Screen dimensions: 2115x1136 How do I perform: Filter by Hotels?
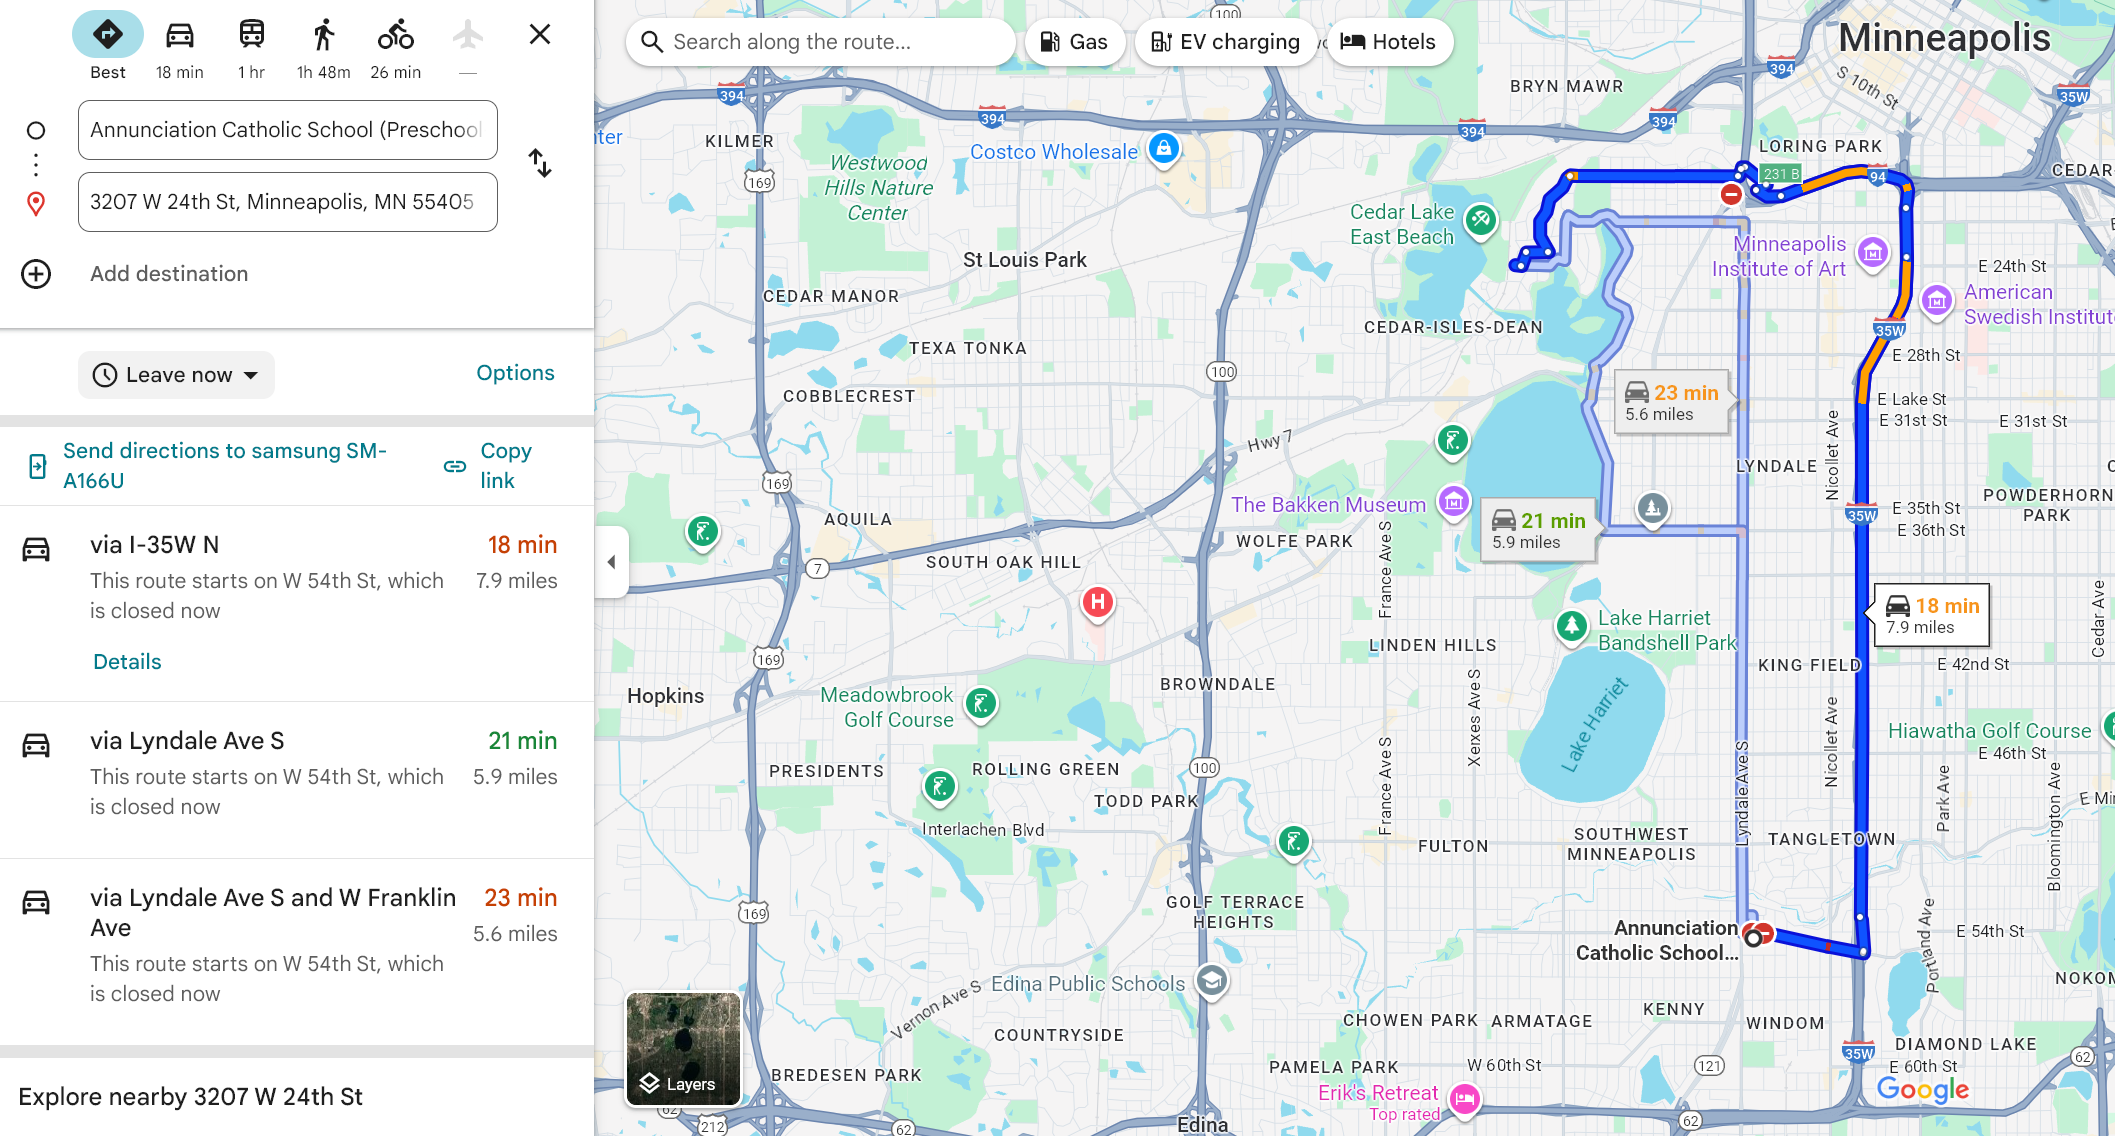tap(1388, 42)
